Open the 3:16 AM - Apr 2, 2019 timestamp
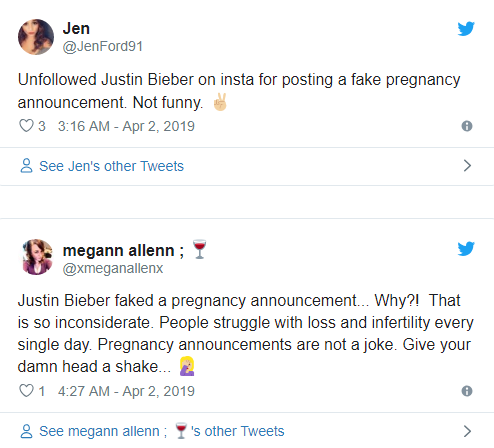Screen dimensions: 494x448 click(126, 126)
